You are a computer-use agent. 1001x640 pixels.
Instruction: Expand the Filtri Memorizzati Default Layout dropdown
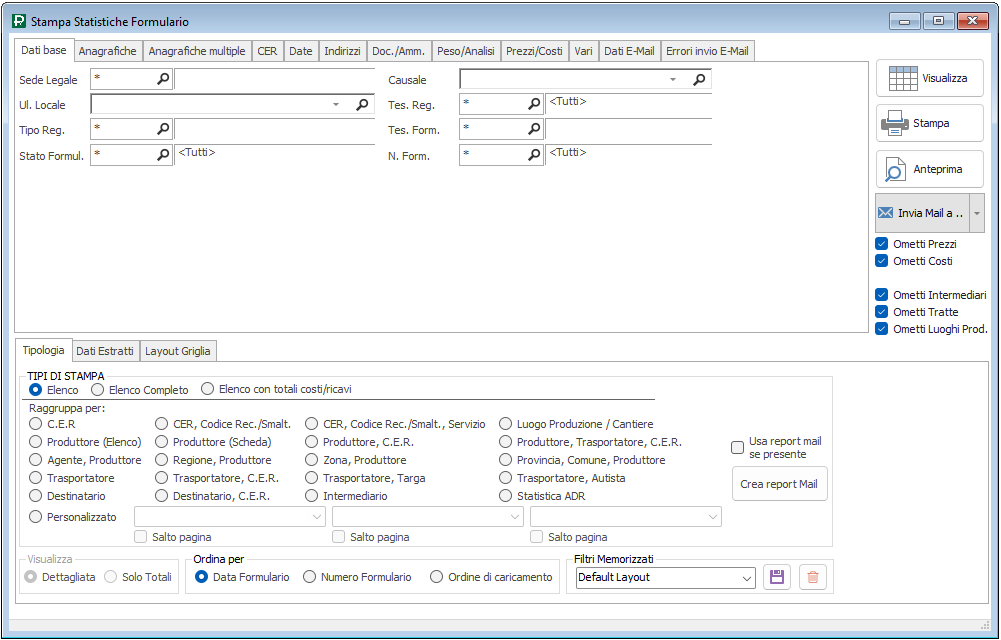(747, 577)
